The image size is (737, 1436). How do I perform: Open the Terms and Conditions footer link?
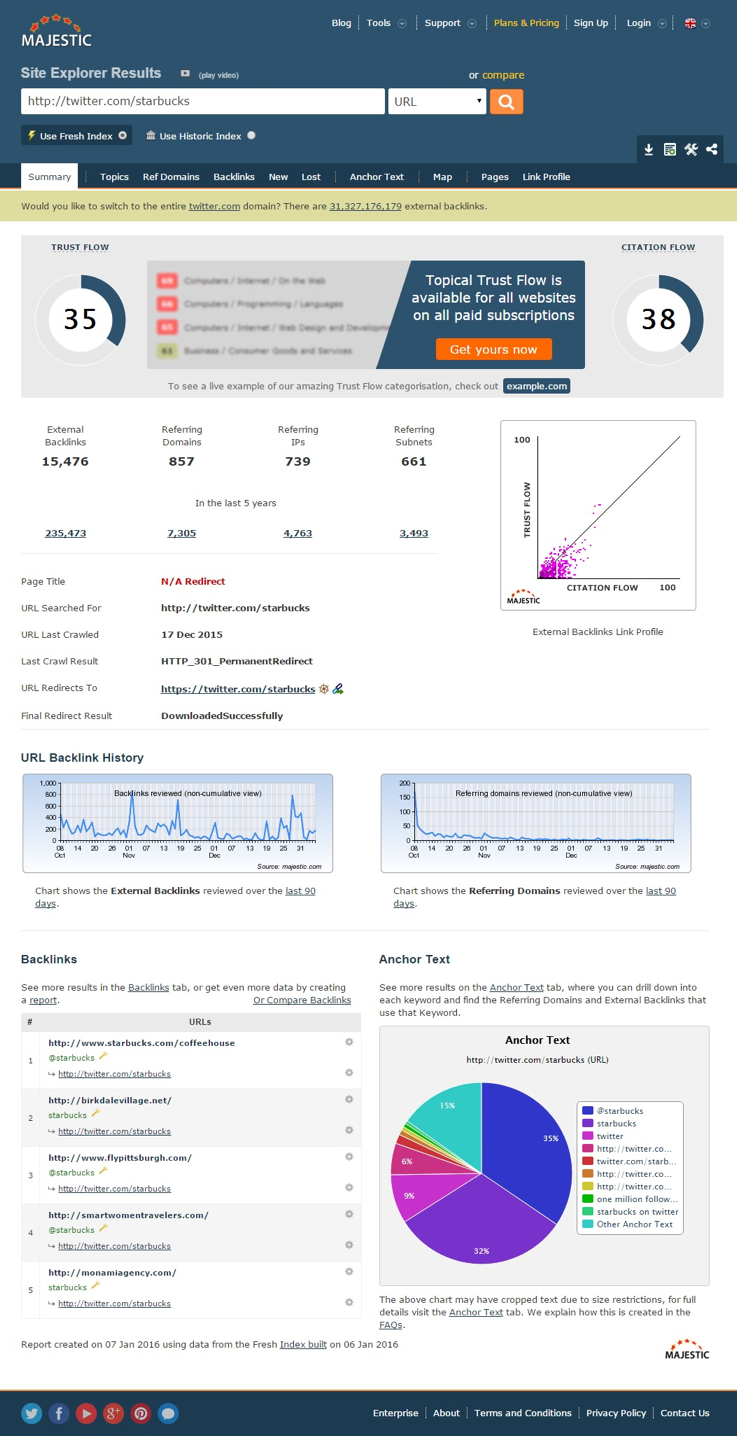coord(523,1413)
